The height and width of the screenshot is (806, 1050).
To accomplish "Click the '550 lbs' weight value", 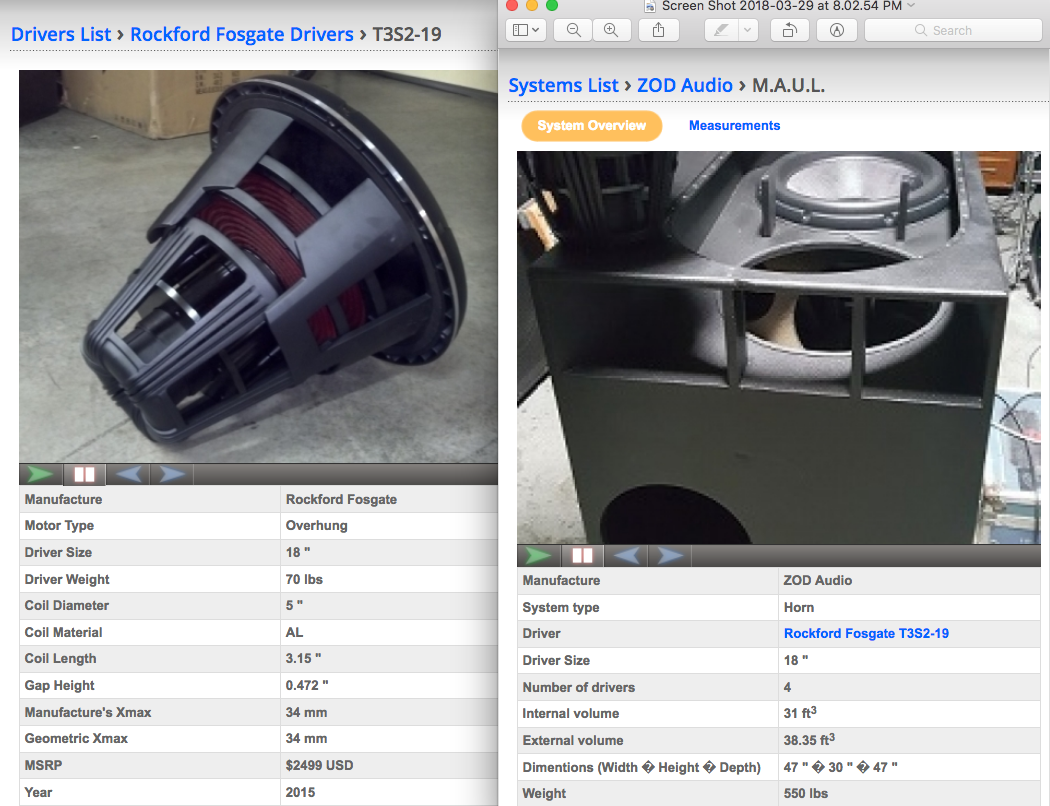I will (x=806, y=793).
